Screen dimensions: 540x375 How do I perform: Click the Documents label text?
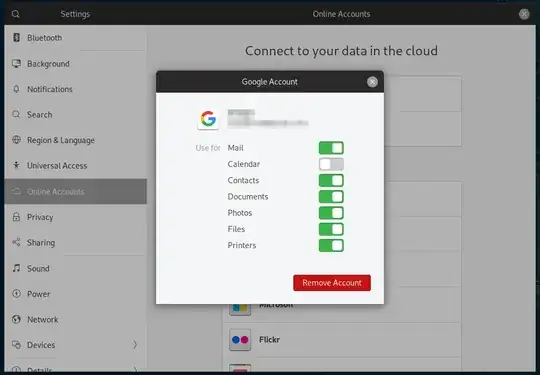pos(248,197)
